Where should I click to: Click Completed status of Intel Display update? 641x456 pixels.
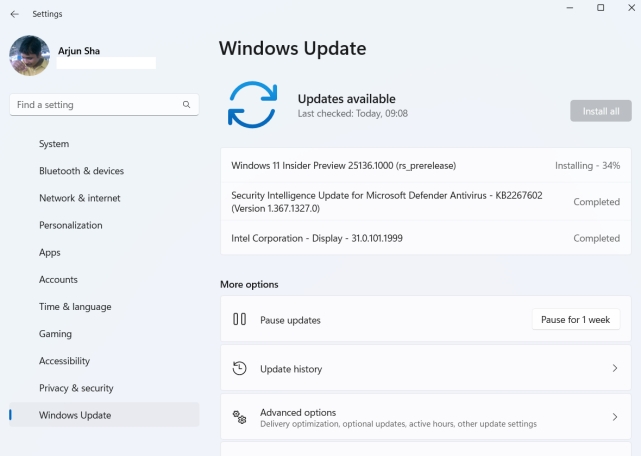(x=596, y=238)
